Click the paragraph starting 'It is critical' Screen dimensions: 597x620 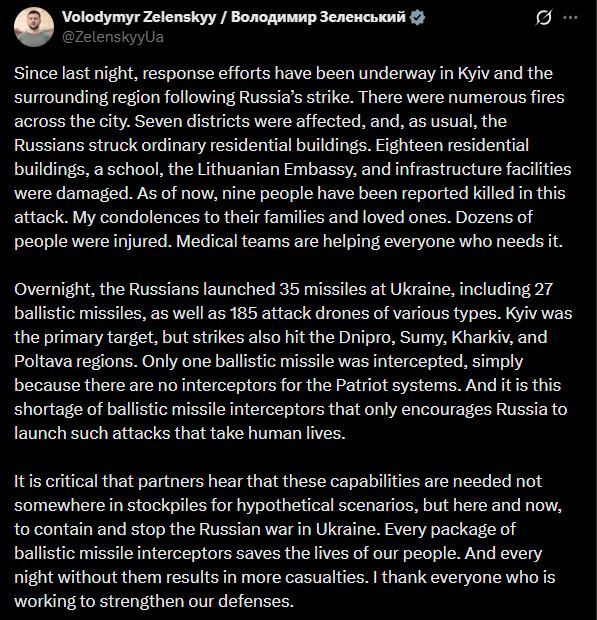288,541
